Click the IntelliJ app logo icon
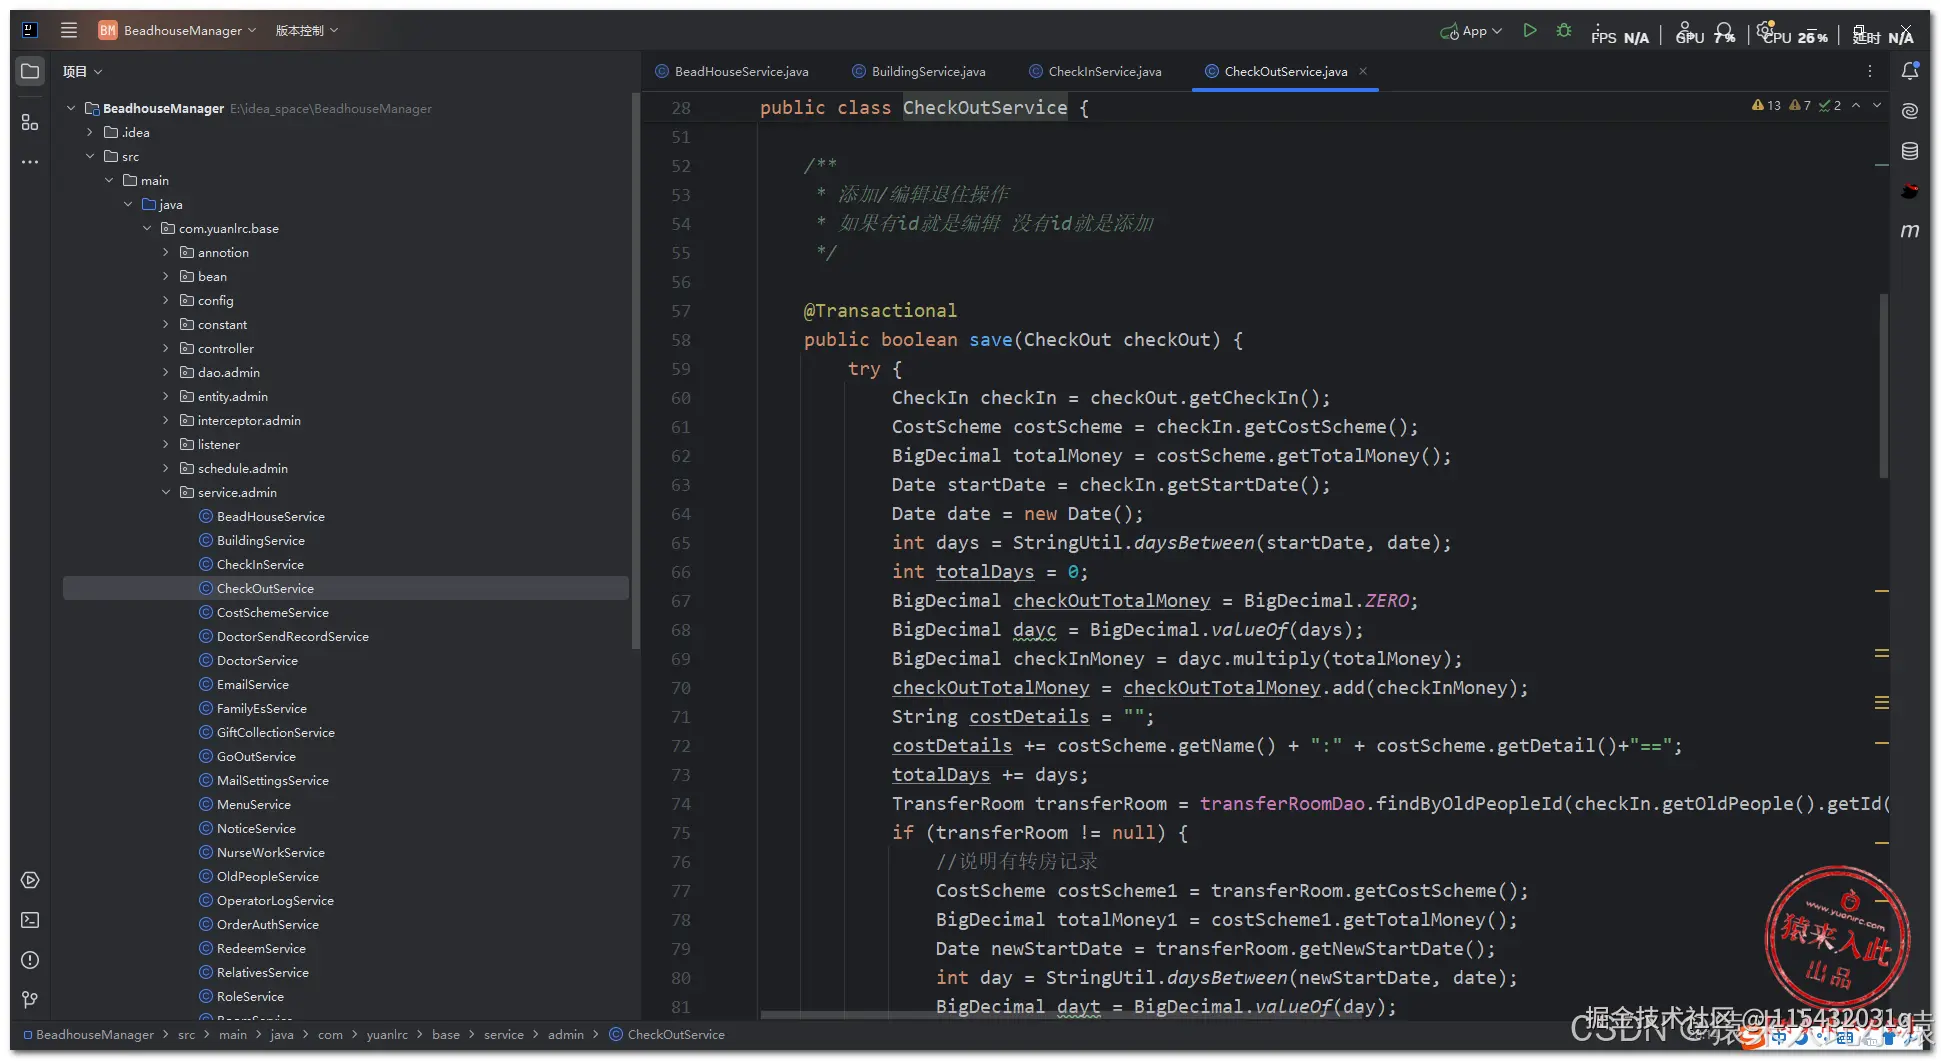This screenshot has width=1941, height=1061. click(30, 30)
